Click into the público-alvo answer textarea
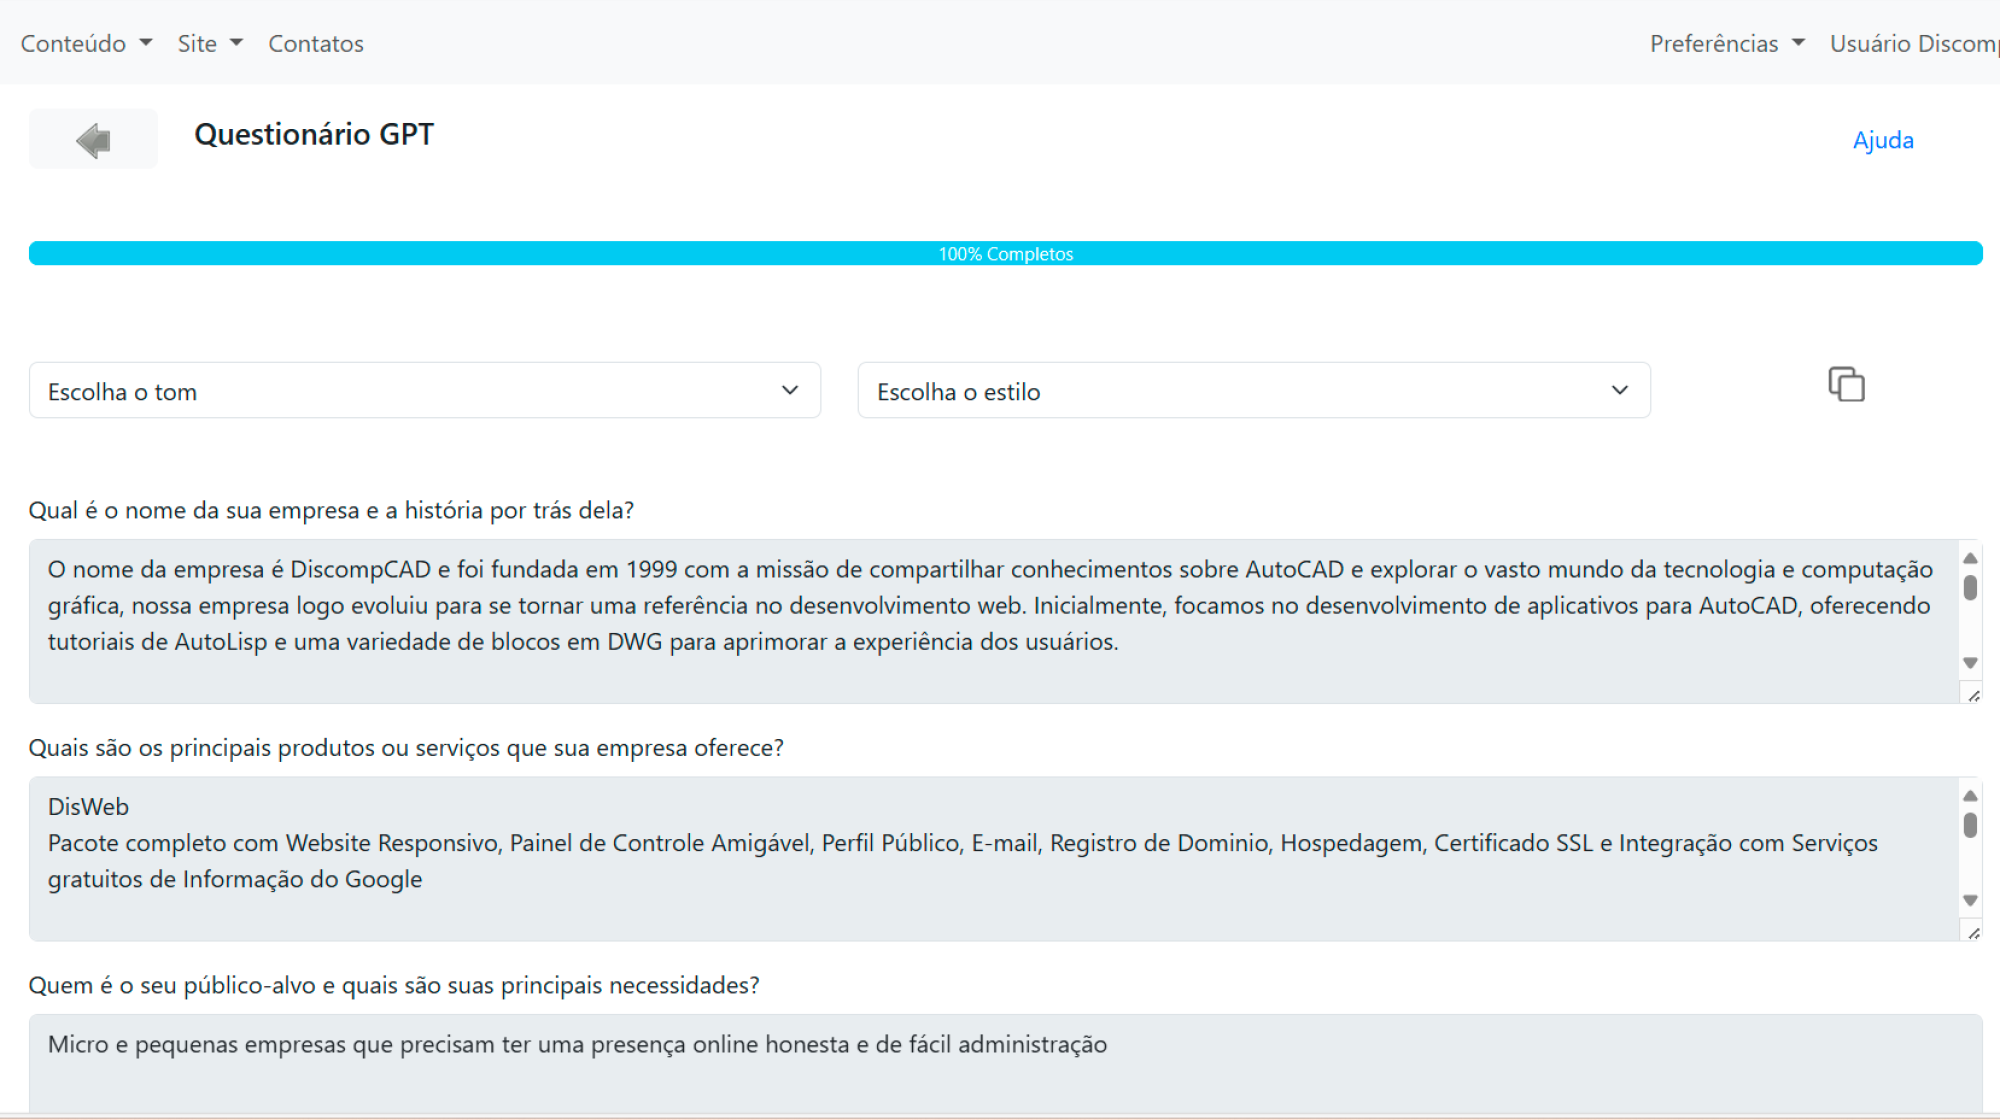 [x=1006, y=1063]
